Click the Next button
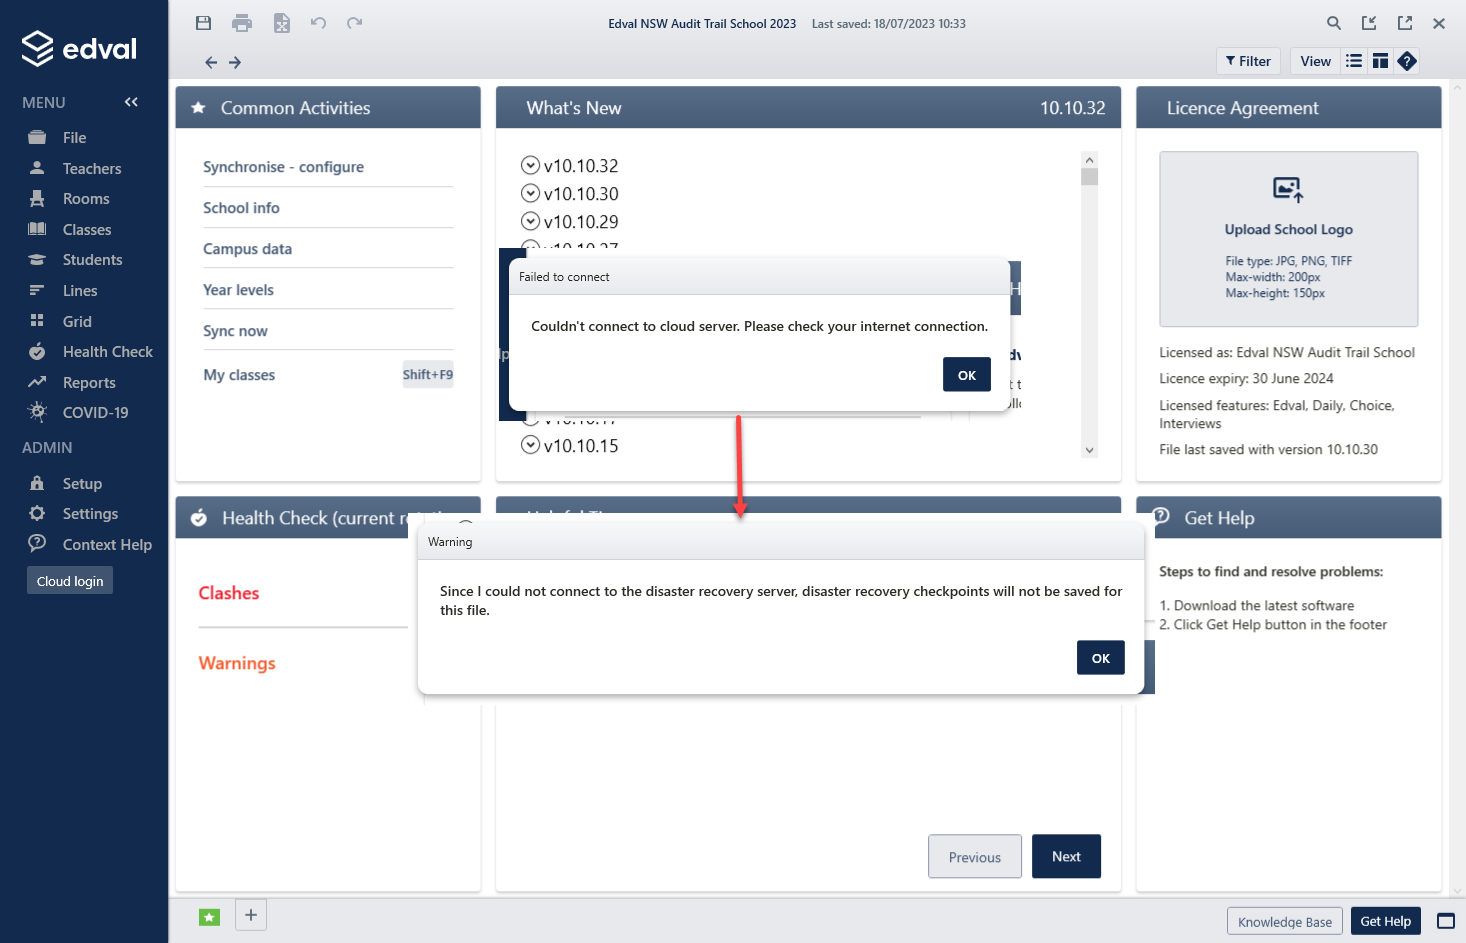Image resolution: width=1466 pixels, height=943 pixels. point(1066,857)
